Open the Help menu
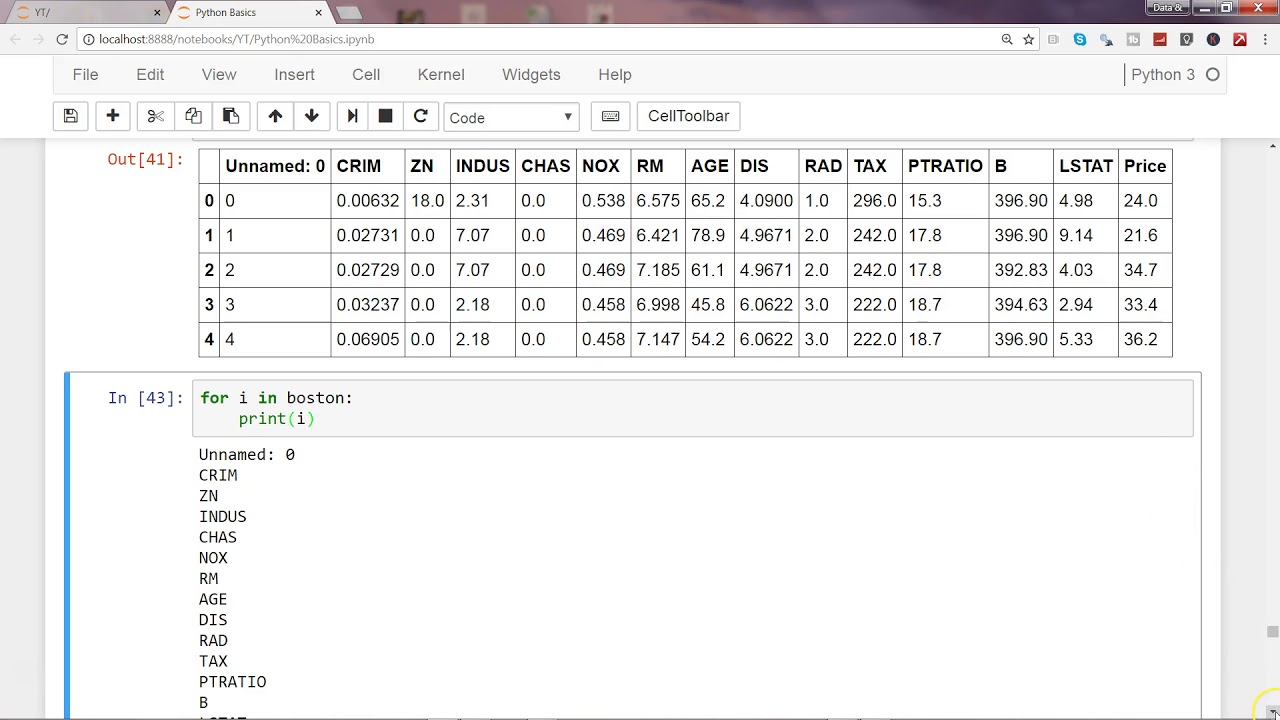1280x720 pixels. click(x=615, y=75)
